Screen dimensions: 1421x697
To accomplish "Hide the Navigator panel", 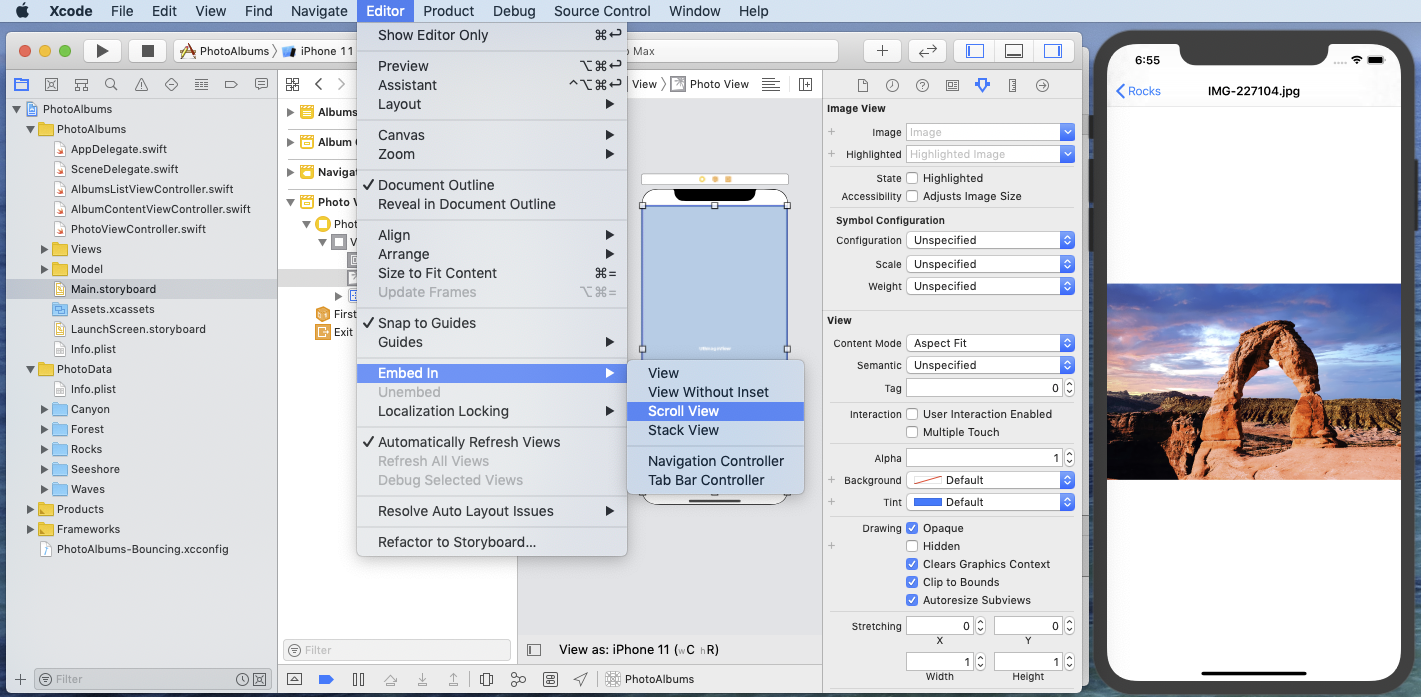I will pyautogui.click(x=975, y=50).
